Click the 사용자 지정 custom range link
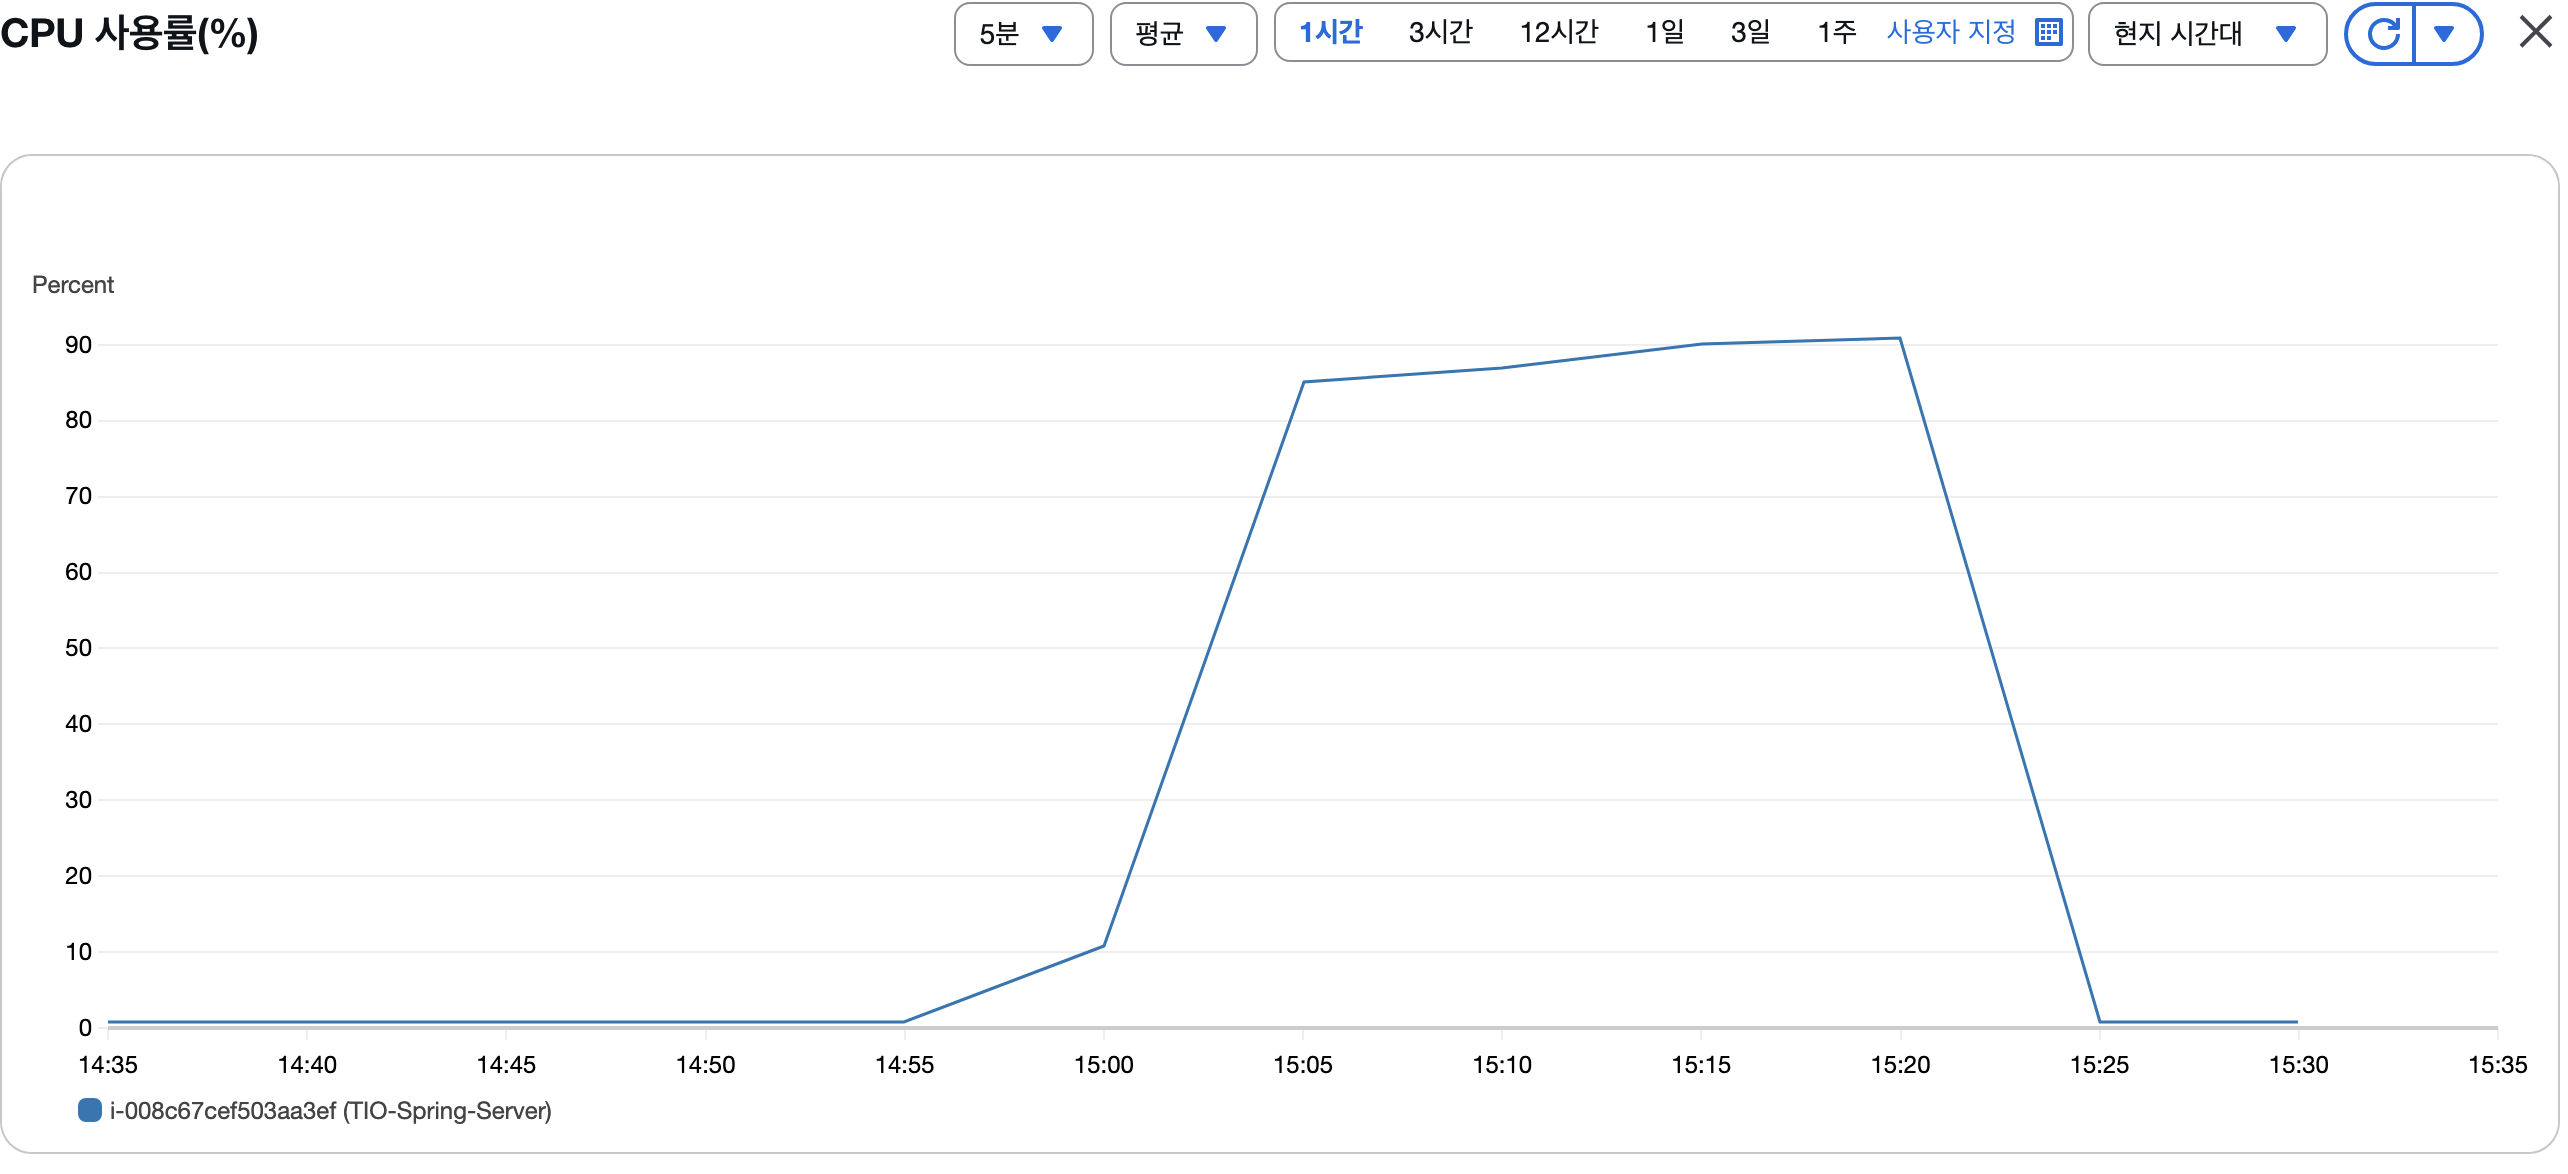The height and width of the screenshot is (1174, 2568). (1950, 32)
